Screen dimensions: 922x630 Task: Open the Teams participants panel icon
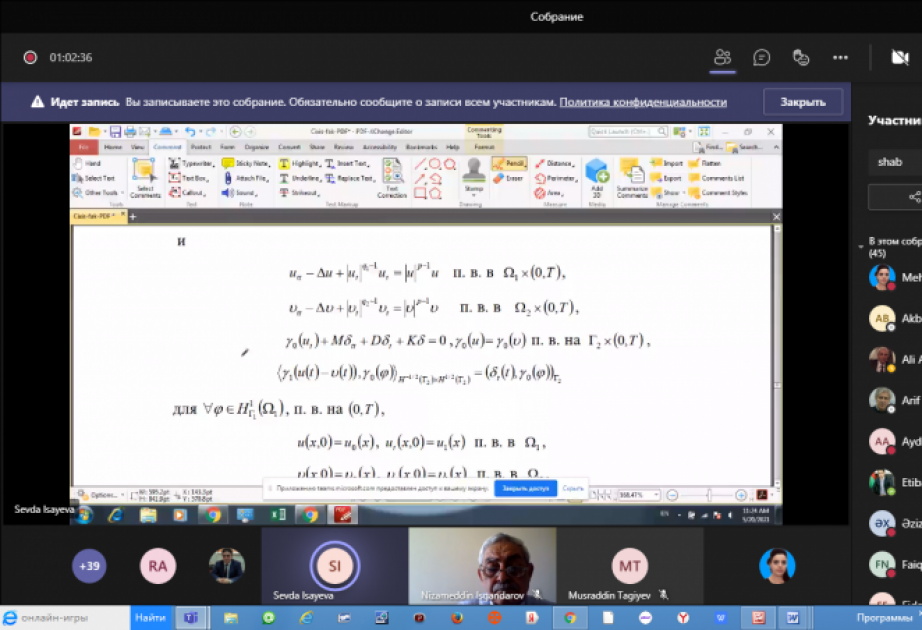point(722,57)
